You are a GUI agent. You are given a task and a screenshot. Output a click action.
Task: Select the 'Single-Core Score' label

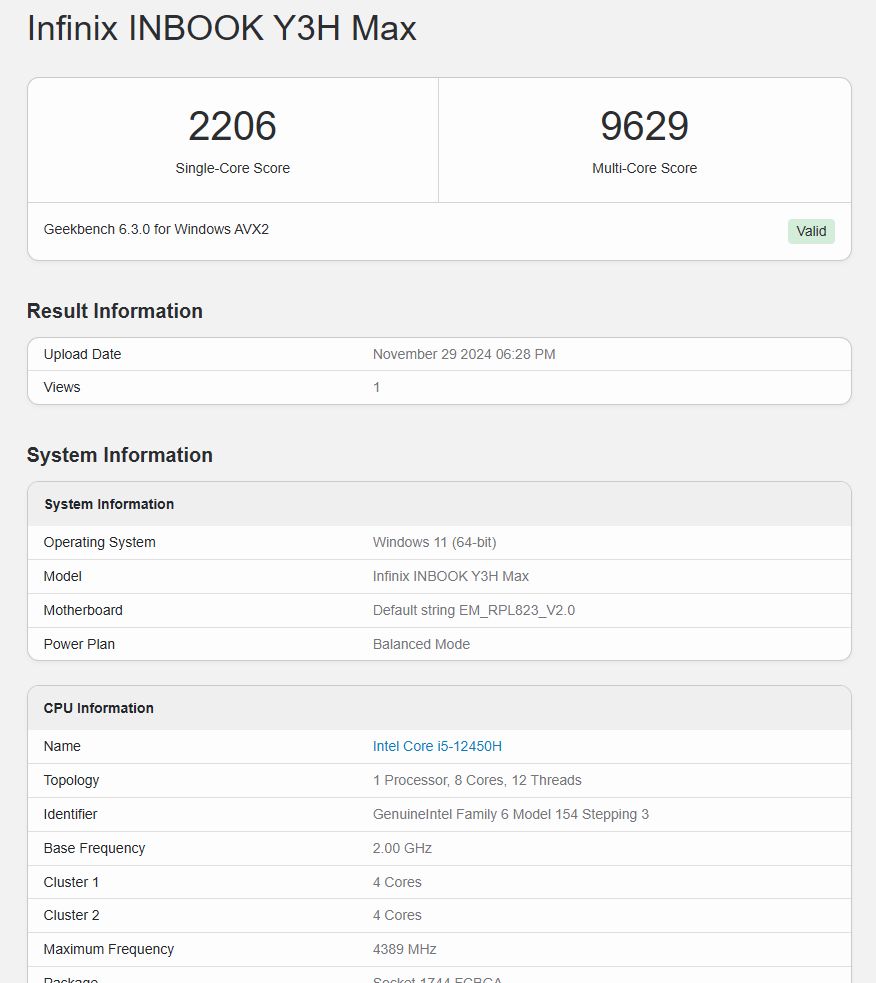point(233,168)
